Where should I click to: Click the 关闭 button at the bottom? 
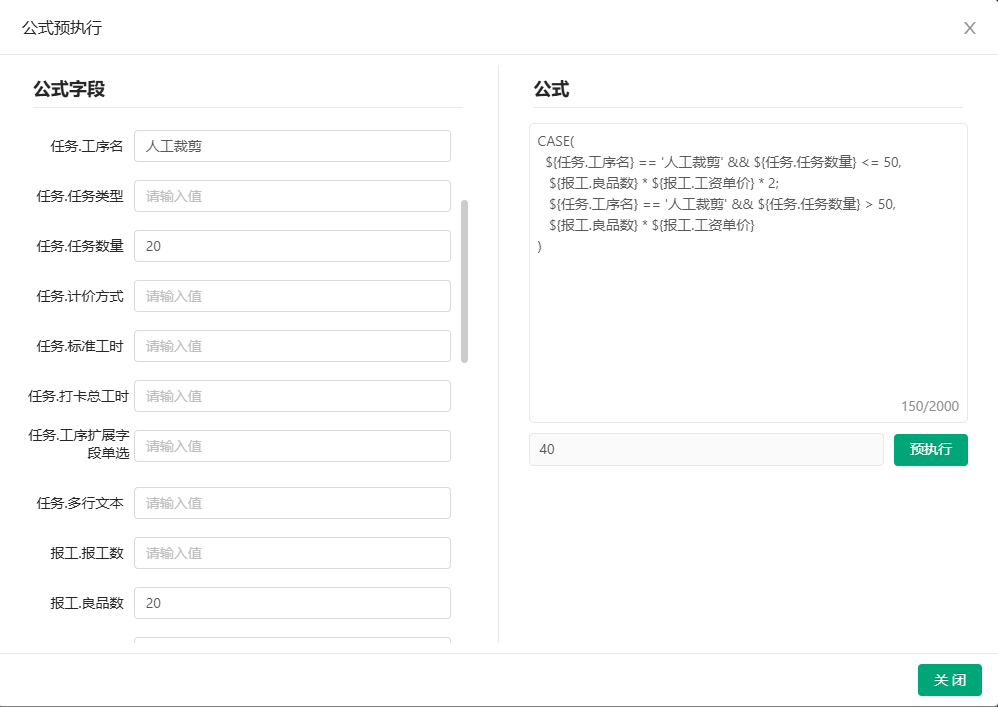[949, 680]
